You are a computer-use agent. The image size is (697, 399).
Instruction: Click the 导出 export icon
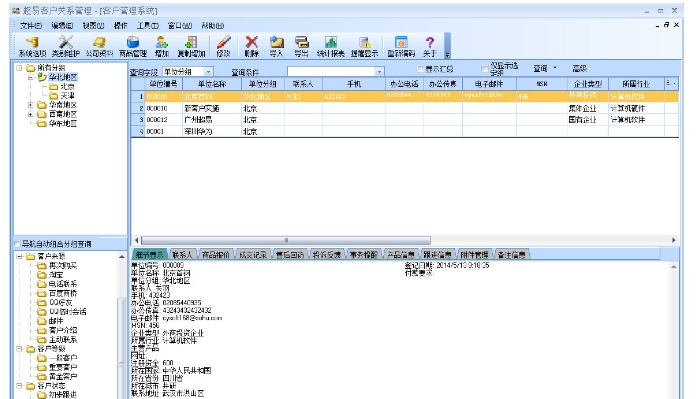pos(301,46)
